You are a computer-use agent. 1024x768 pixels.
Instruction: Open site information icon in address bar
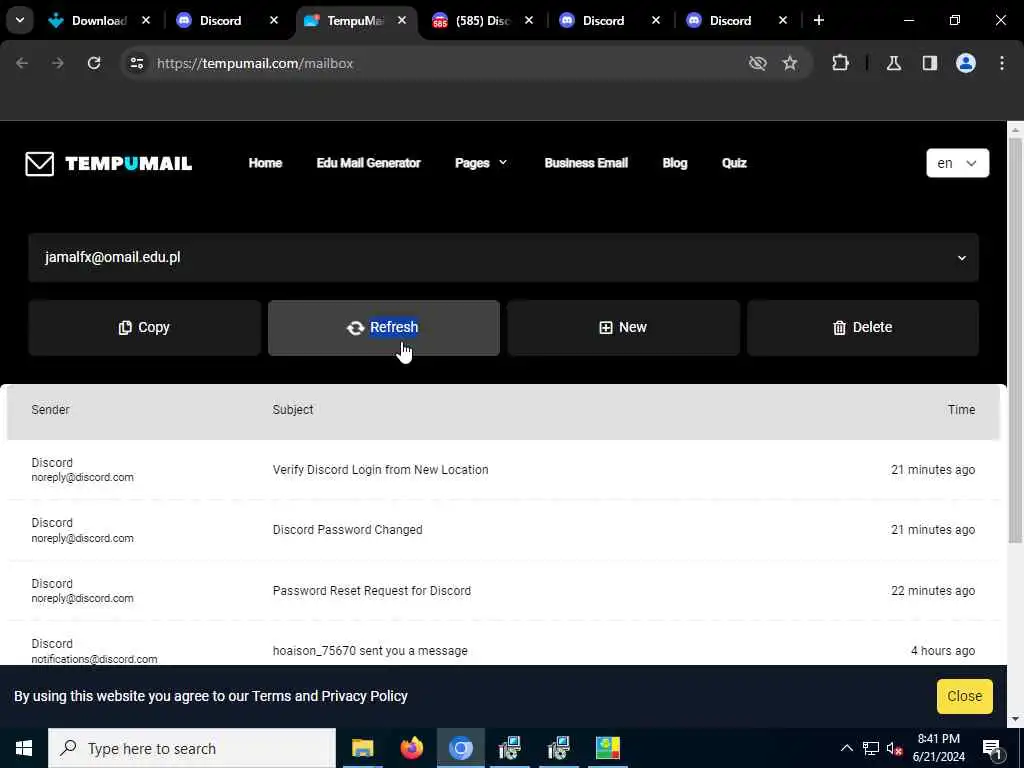pos(136,63)
